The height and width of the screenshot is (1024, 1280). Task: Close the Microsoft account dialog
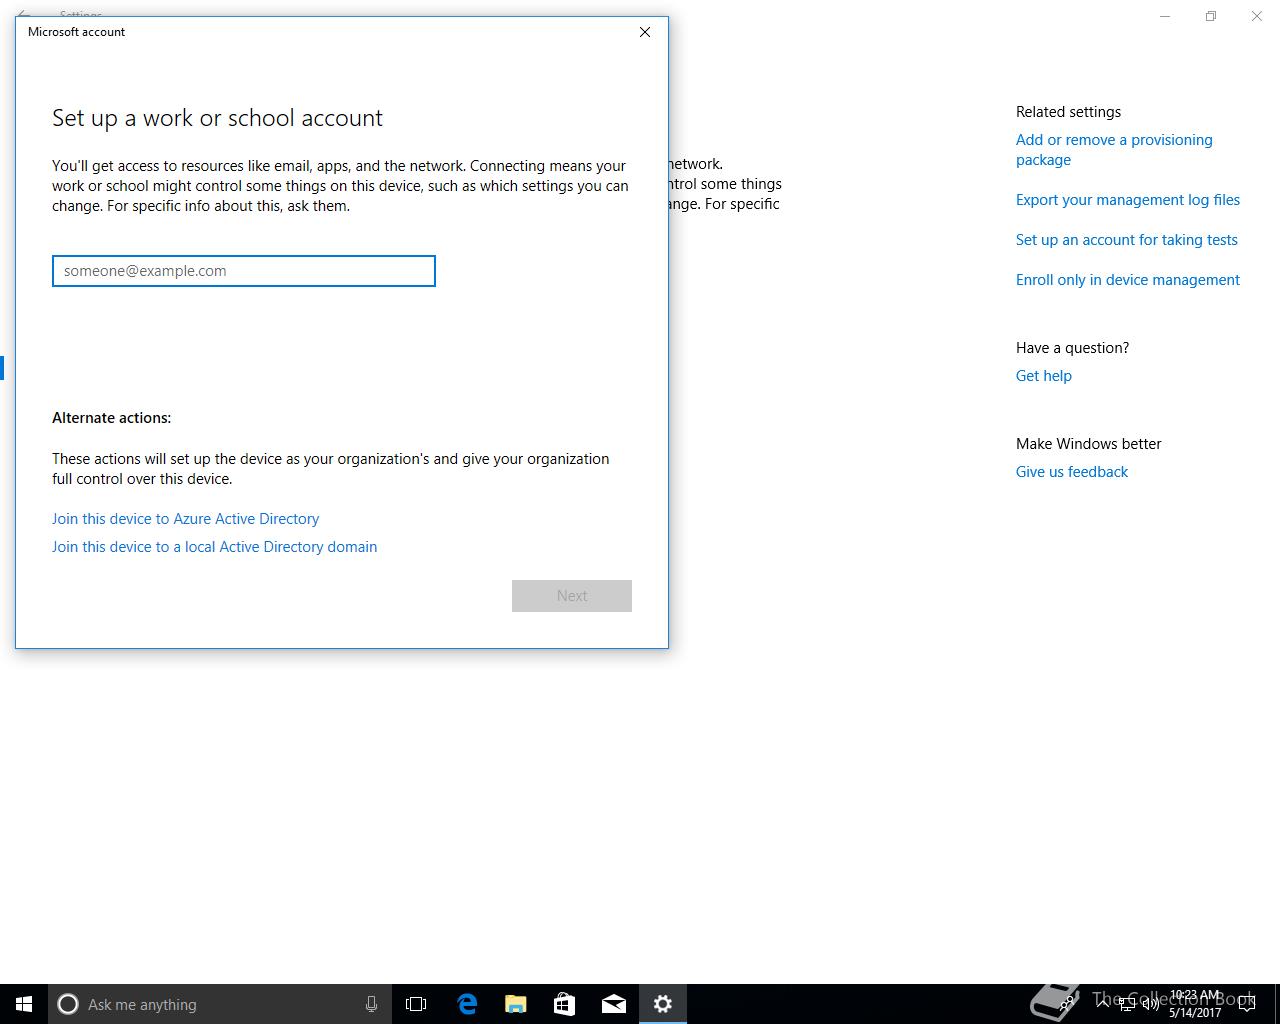point(645,32)
